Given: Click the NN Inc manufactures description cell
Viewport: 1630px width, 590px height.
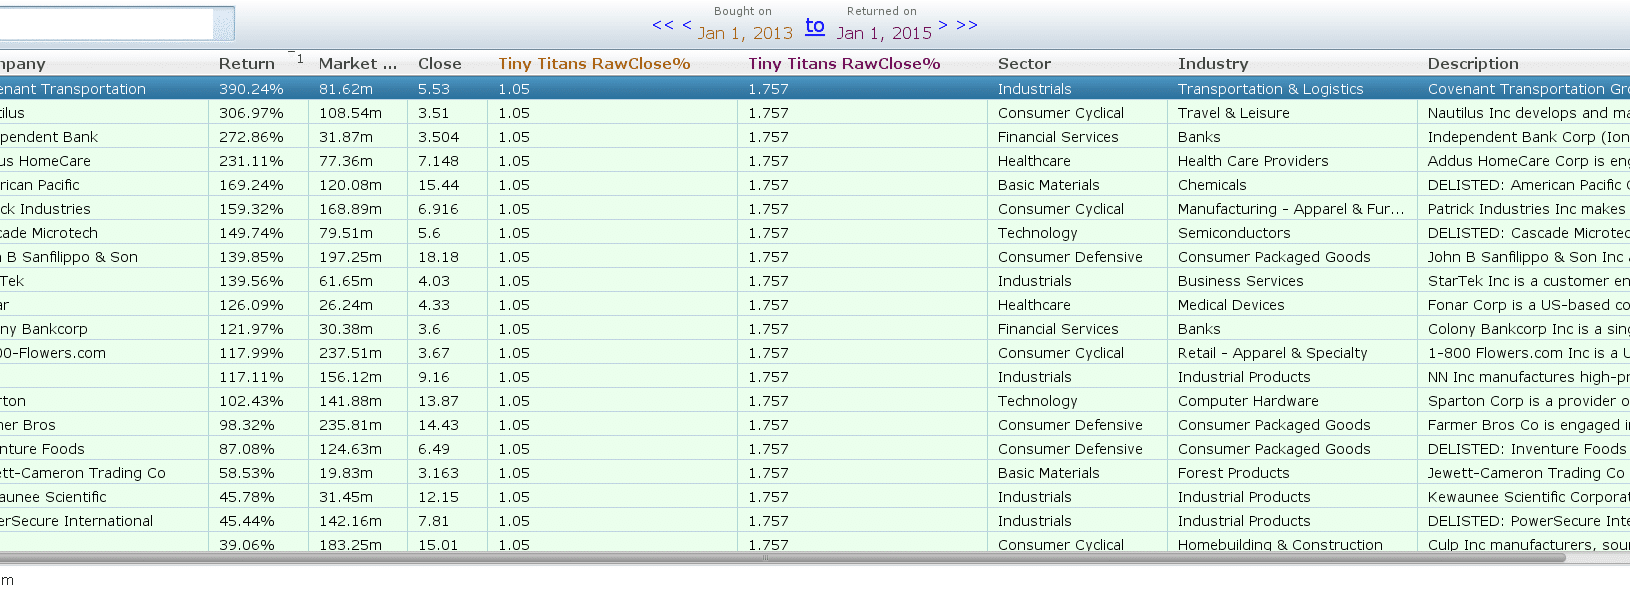Looking at the screenshot, I should coord(1524,377).
